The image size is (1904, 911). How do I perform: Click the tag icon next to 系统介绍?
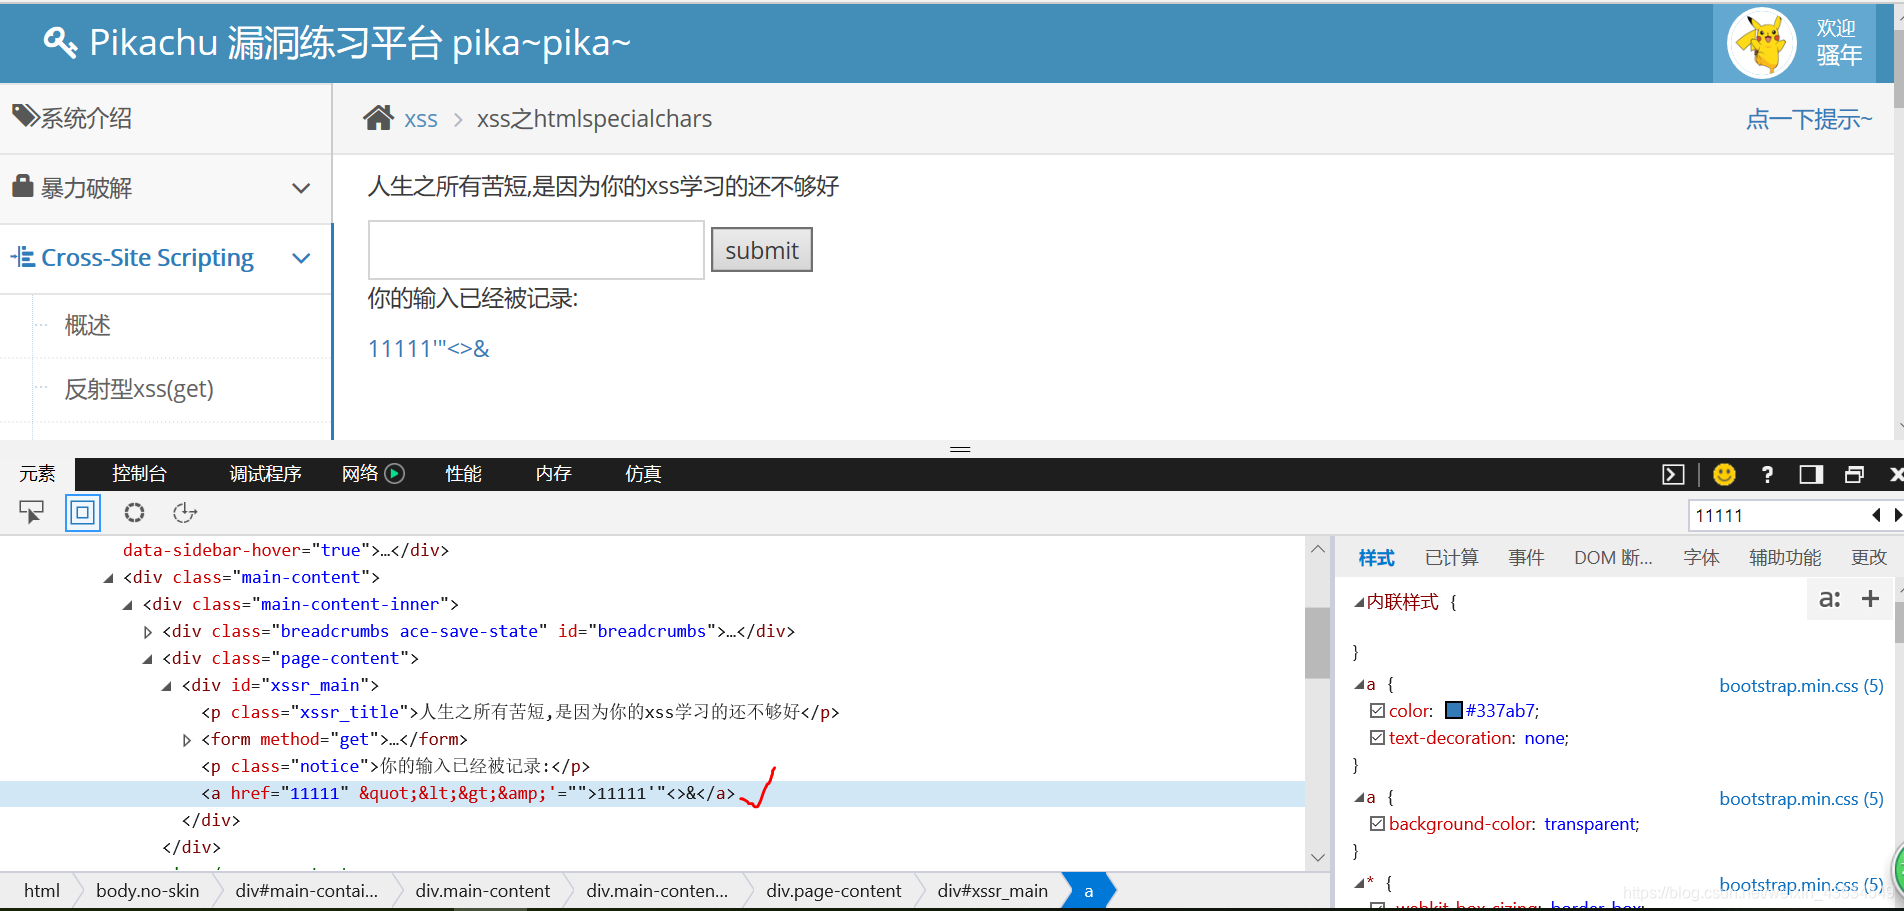tap(26, 116)
